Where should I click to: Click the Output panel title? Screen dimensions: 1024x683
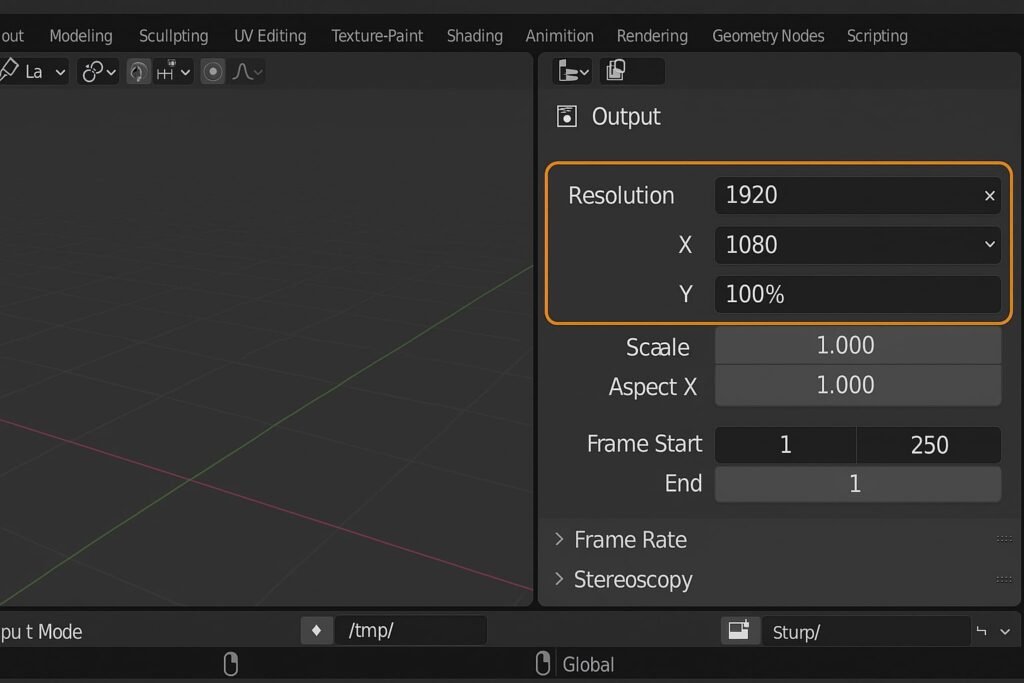click(x=626, y=117)
